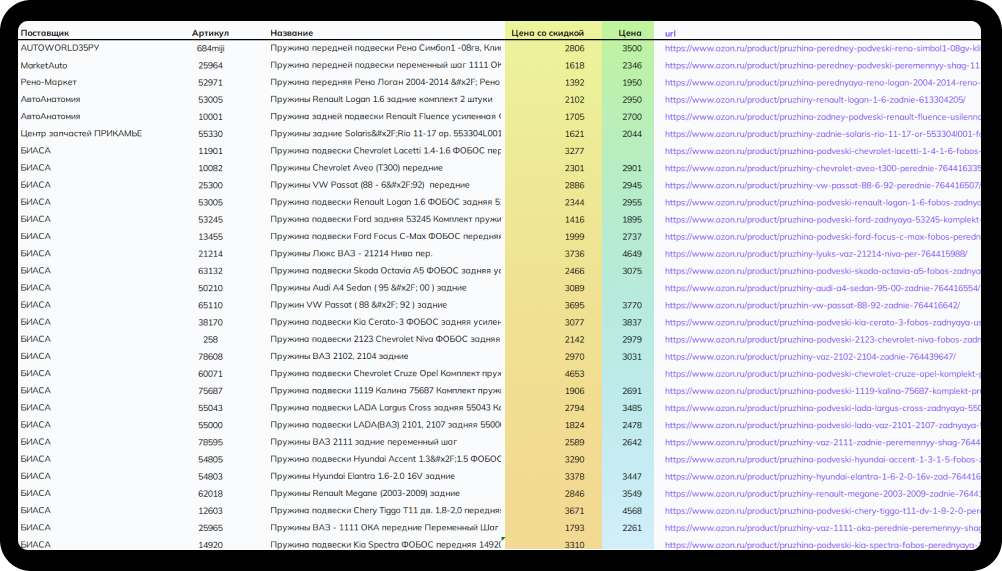Select name cell Пружины ВАЗ 2111 задние переменный шаг

point(364,442)
